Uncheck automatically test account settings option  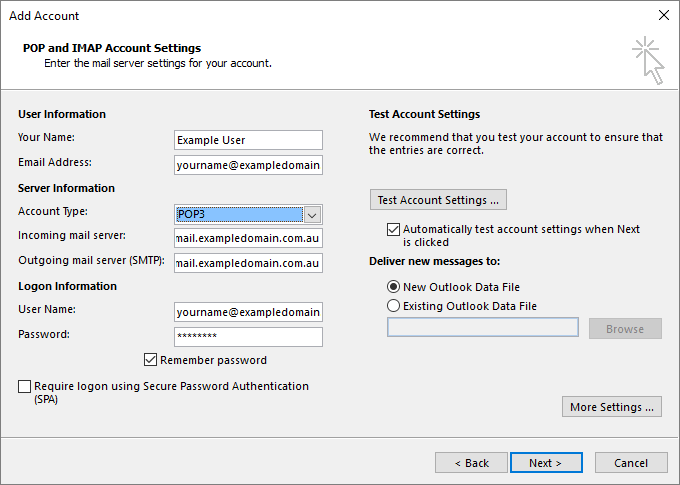[393, 229]
